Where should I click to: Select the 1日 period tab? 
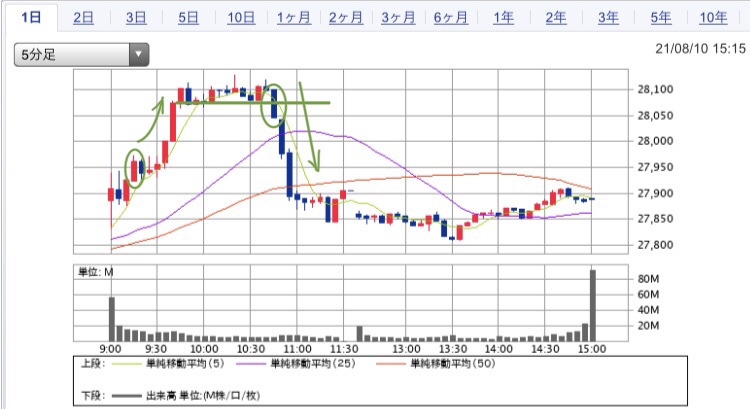[31, 18]
